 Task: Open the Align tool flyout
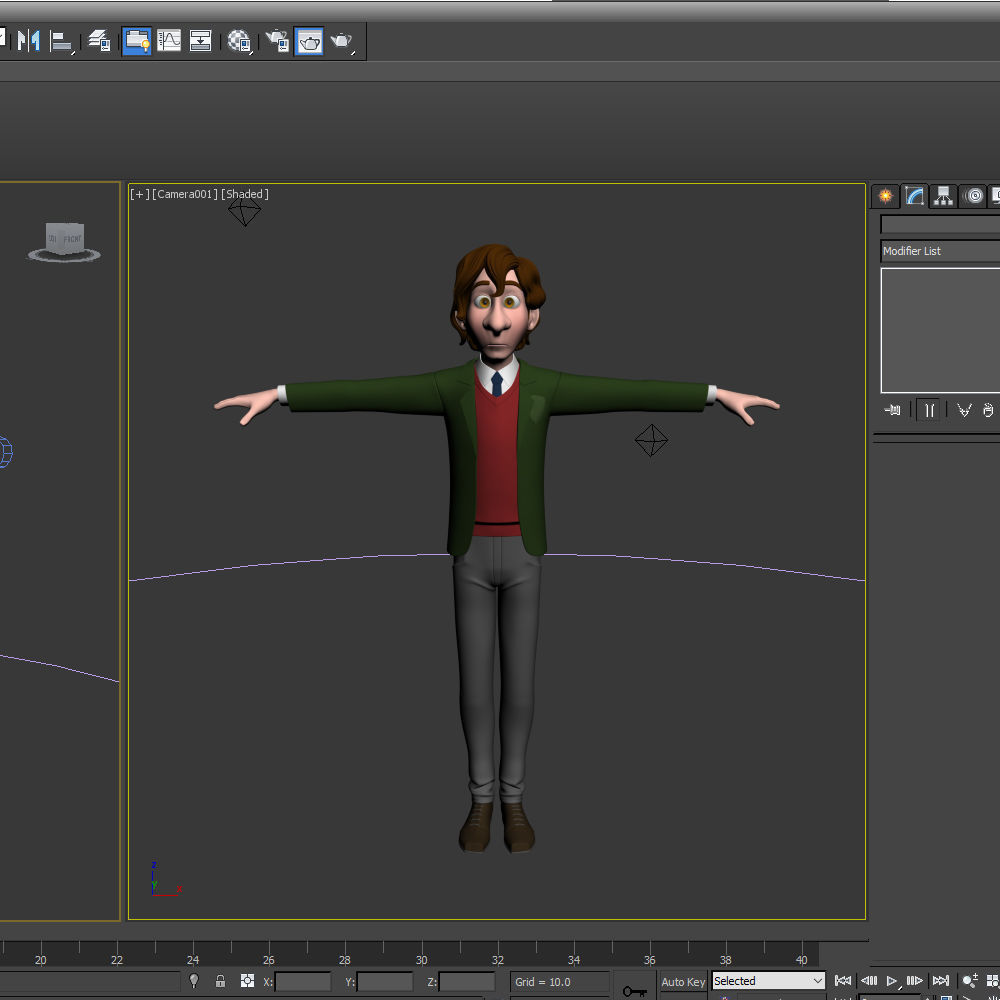pyautogui.click(x=62, y=41)
